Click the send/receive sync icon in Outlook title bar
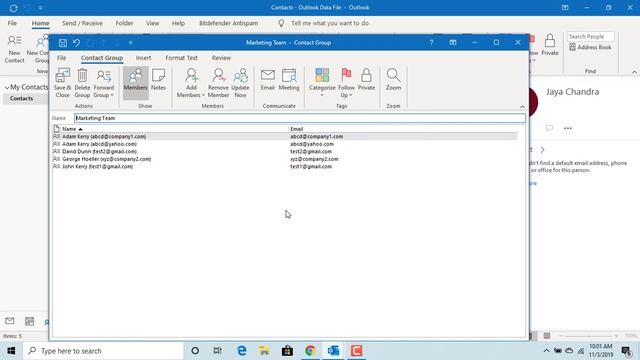Image resolution: width=640 pixels, height=360 pixels. click(13, 8)
